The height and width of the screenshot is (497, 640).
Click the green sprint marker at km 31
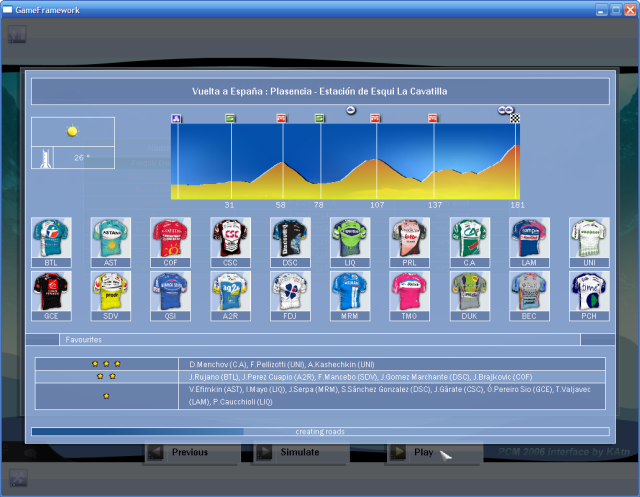click(x=230, y=118)
